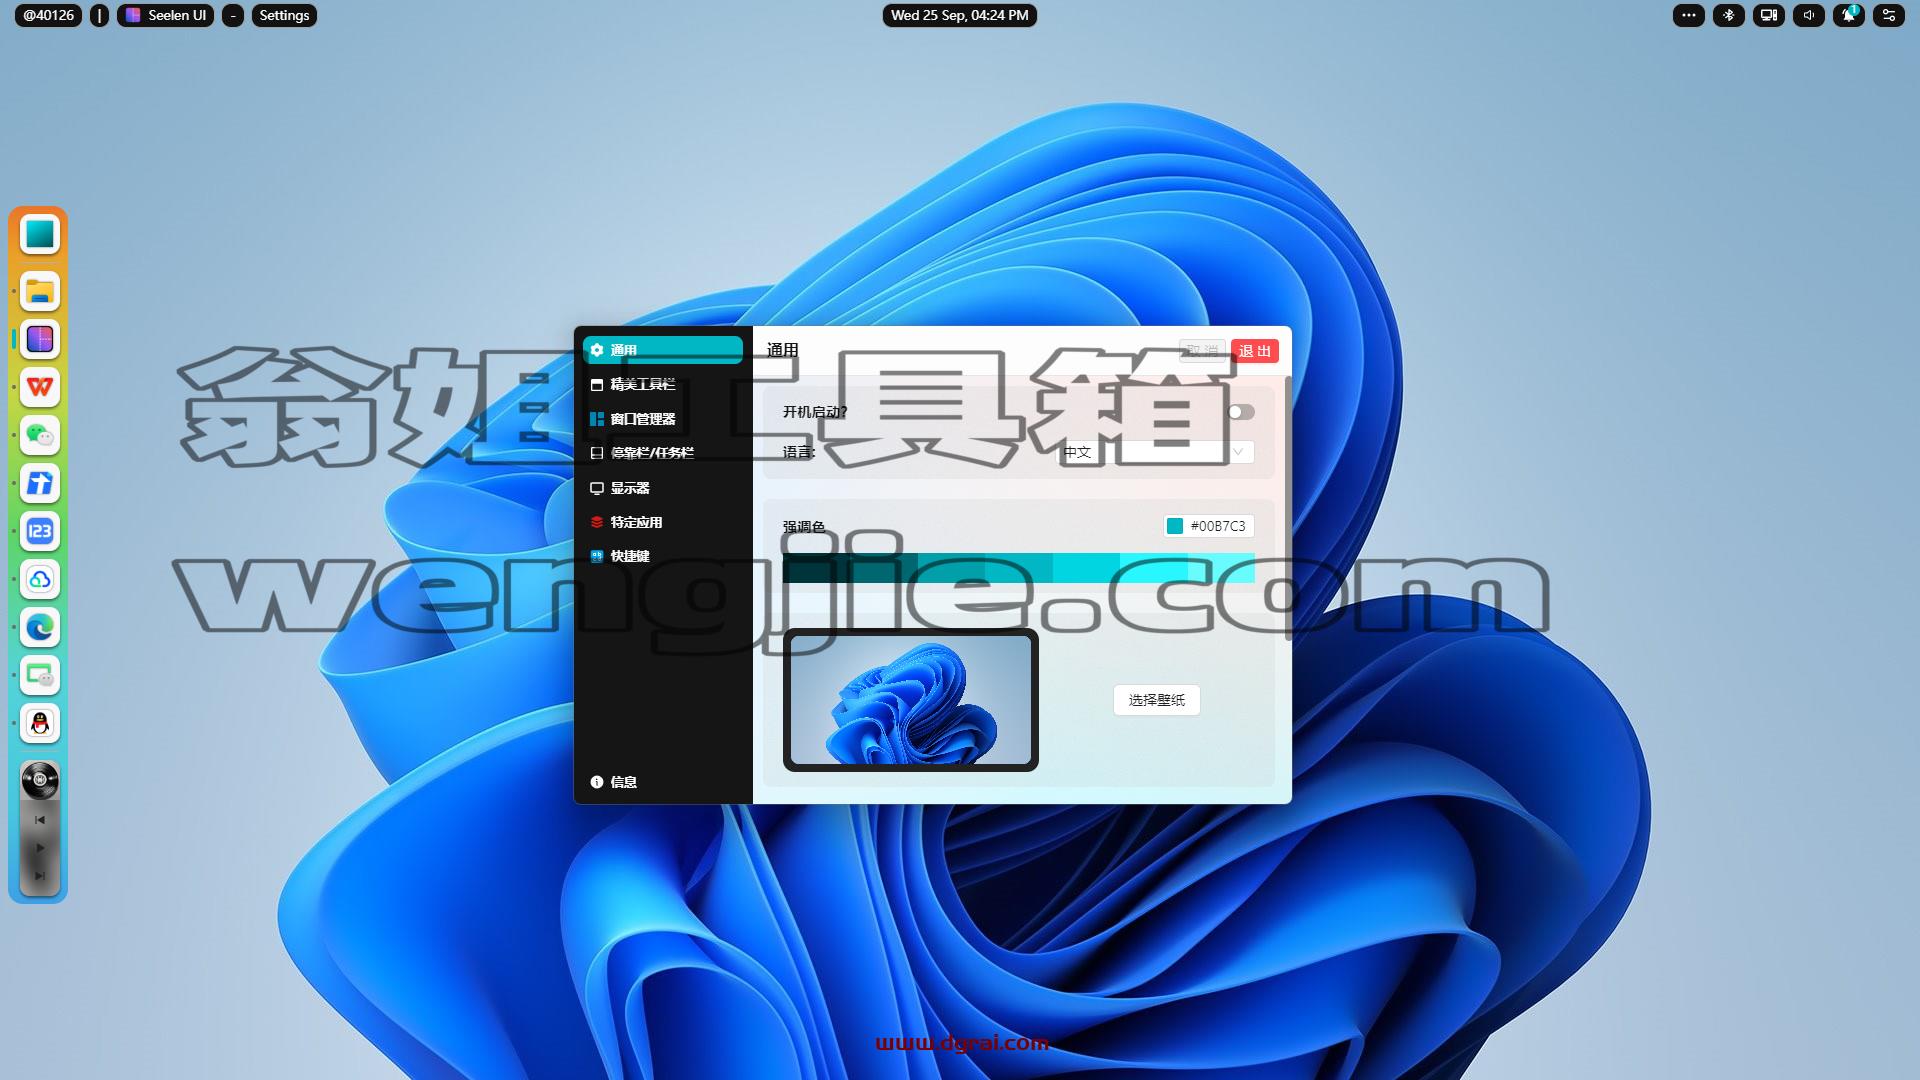1920x1080 pixels.
Task: Pick the lightest cyan shade in accent bar
Action: click(1221, 567)
